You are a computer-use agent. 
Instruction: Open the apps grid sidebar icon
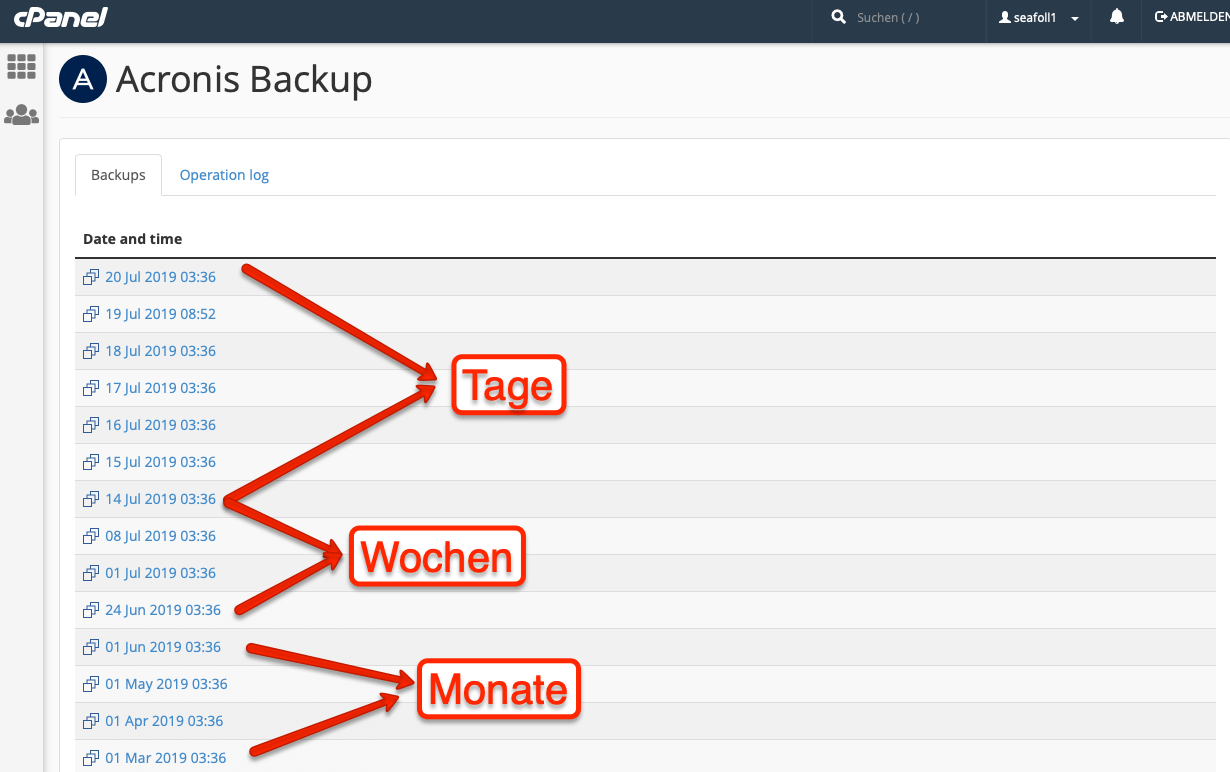pos(21,67)
